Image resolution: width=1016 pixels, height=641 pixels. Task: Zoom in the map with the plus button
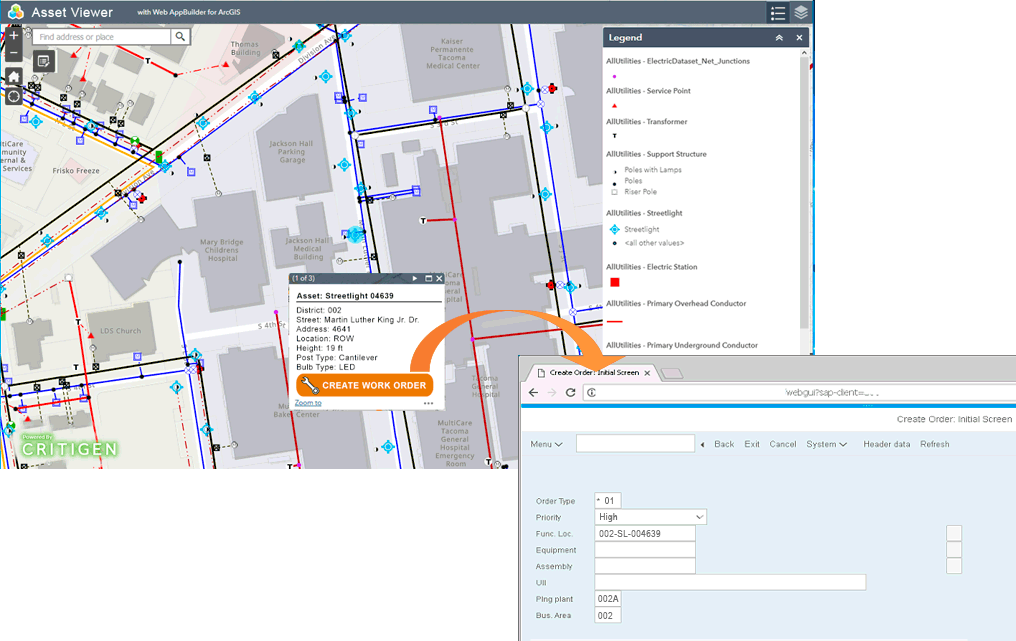tap(14, 36)
